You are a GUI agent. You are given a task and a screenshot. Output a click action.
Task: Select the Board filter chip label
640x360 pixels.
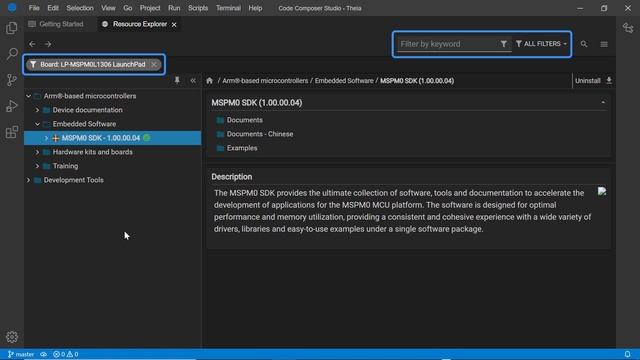coord(93,64)
